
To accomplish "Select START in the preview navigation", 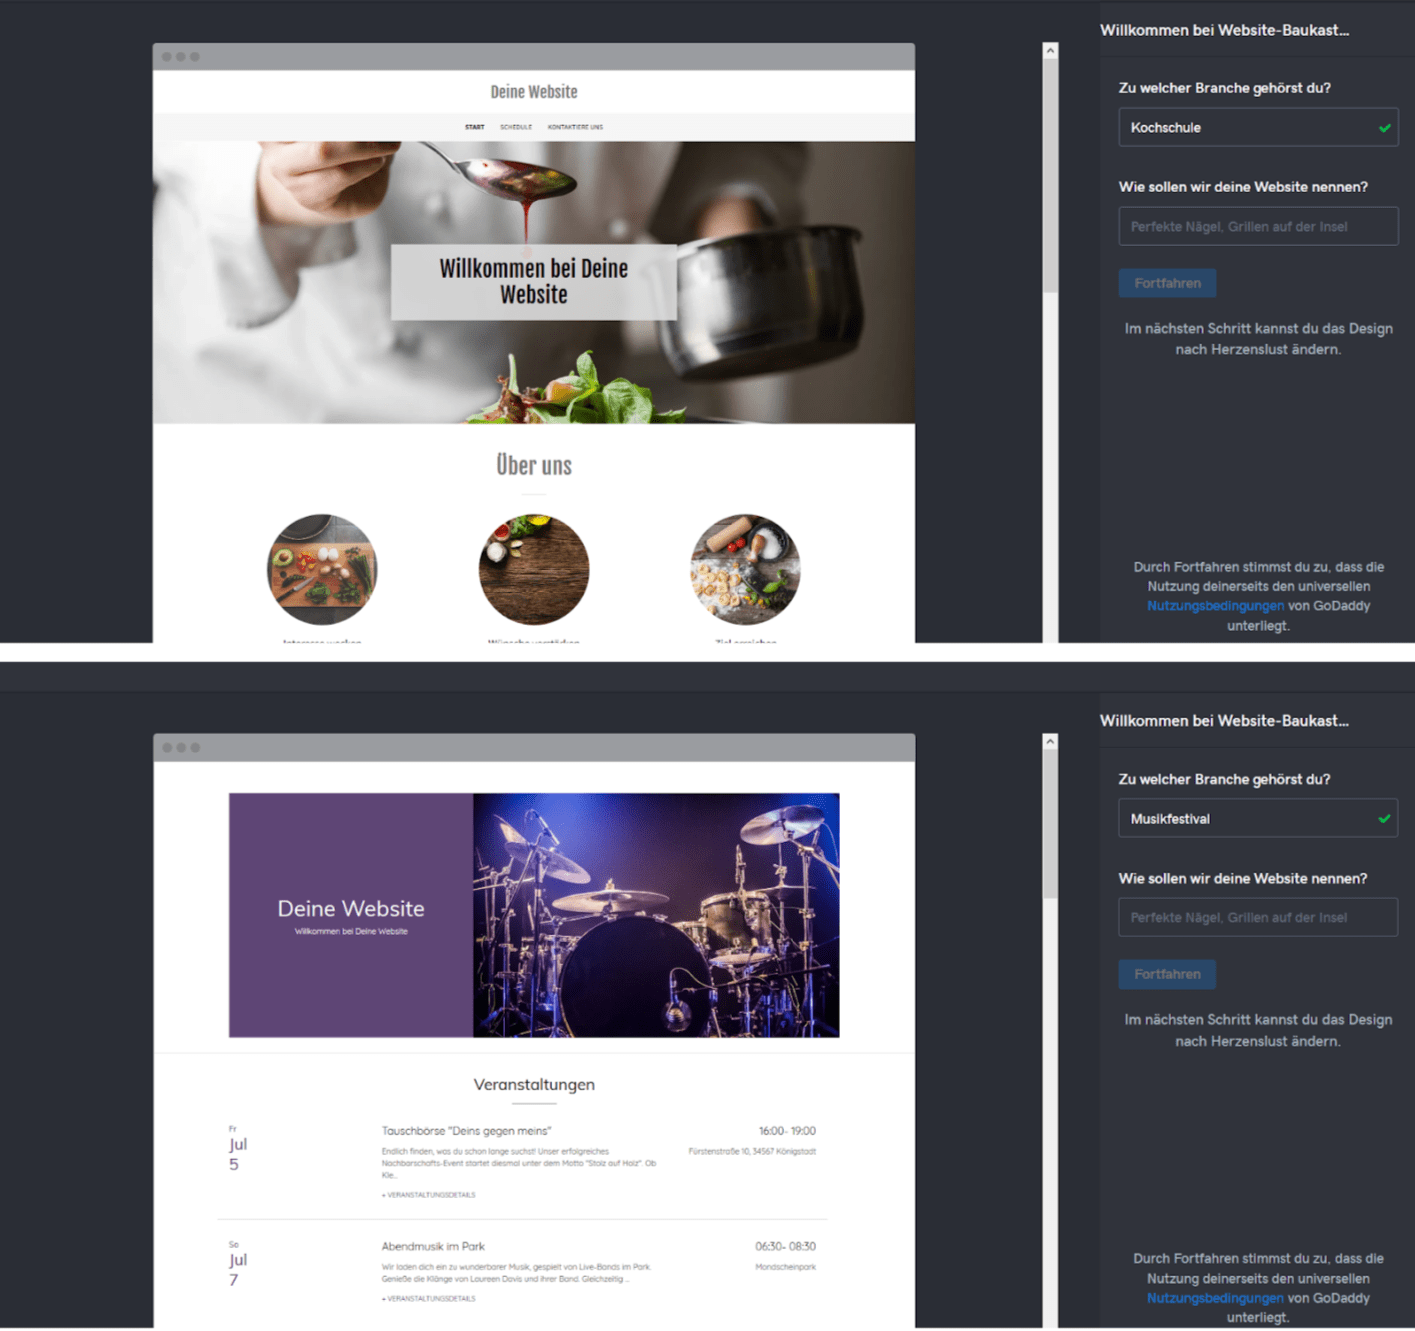I will click(x=474, y=127).
